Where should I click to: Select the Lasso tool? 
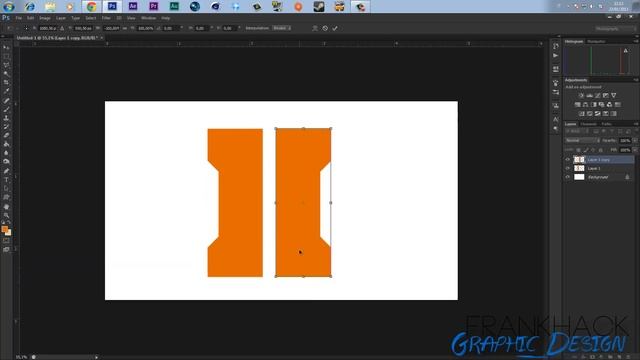(x=6, y=65)
